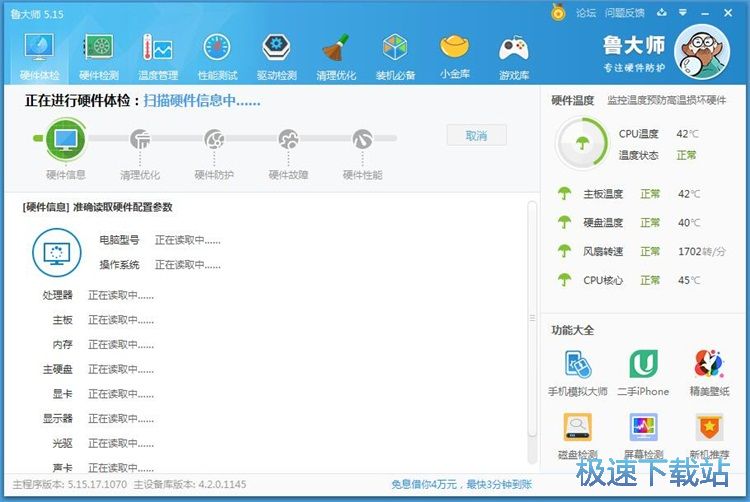Click the 硬件温度 section heading

pos(573,100)
